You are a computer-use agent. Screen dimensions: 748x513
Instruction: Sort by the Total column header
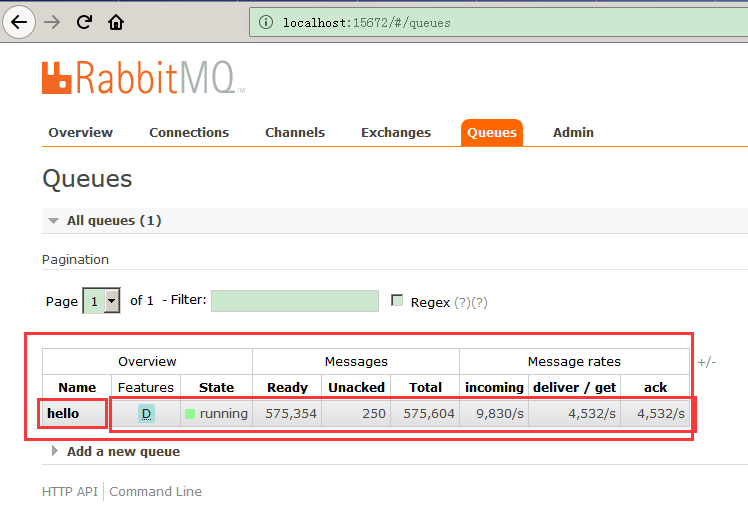point(426,387)
